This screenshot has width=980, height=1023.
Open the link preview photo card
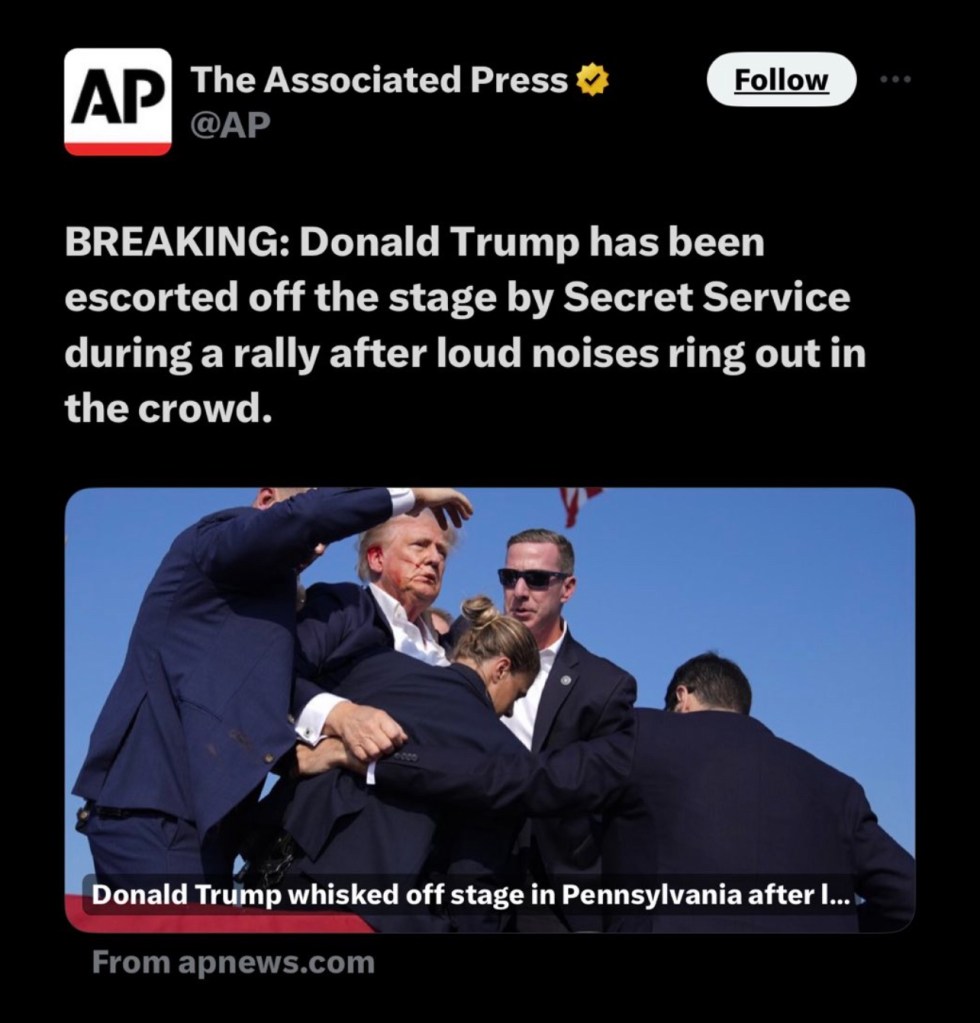[x=490, y=710]
